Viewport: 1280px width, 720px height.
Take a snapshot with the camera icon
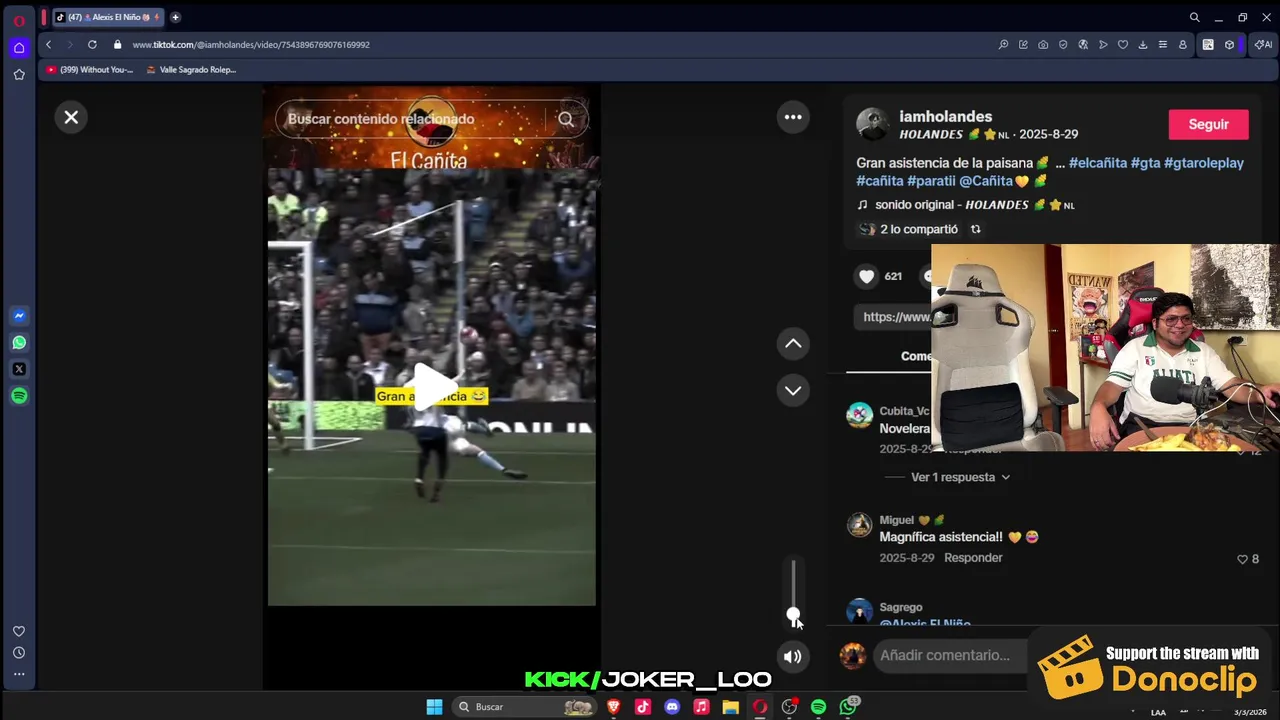pyautogui.click(x=1043, y=44)
